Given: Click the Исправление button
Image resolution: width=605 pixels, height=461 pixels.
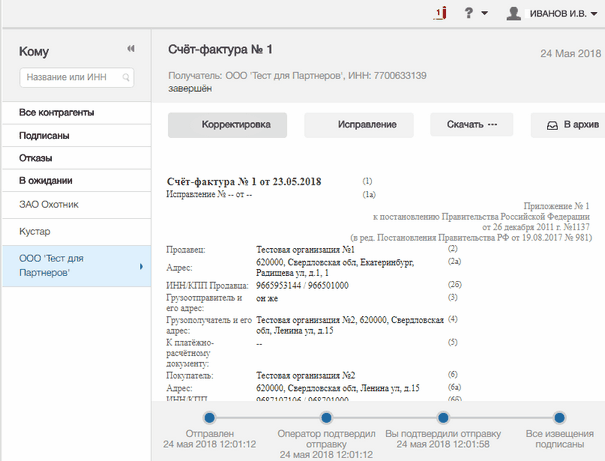Looking at the screenshot, I should (x=359, y=125).
